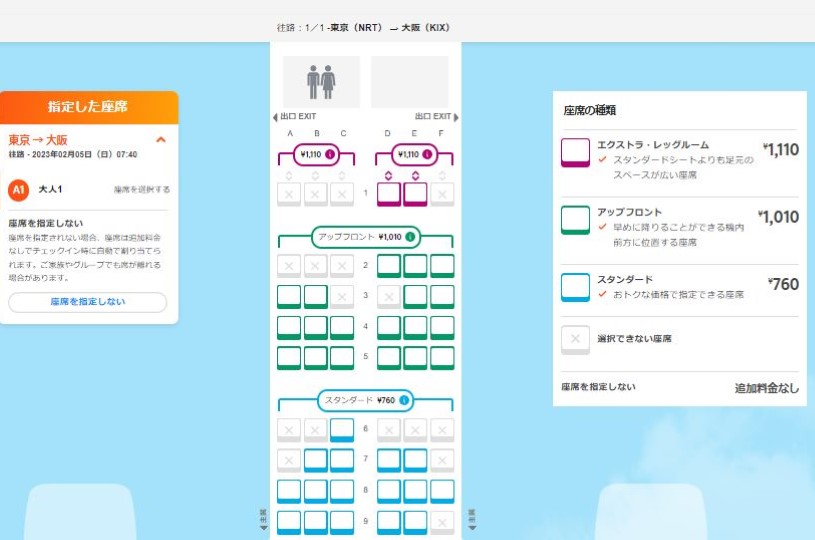
Task: Pick standard seat 6C
Action: (x=342, y=430)
